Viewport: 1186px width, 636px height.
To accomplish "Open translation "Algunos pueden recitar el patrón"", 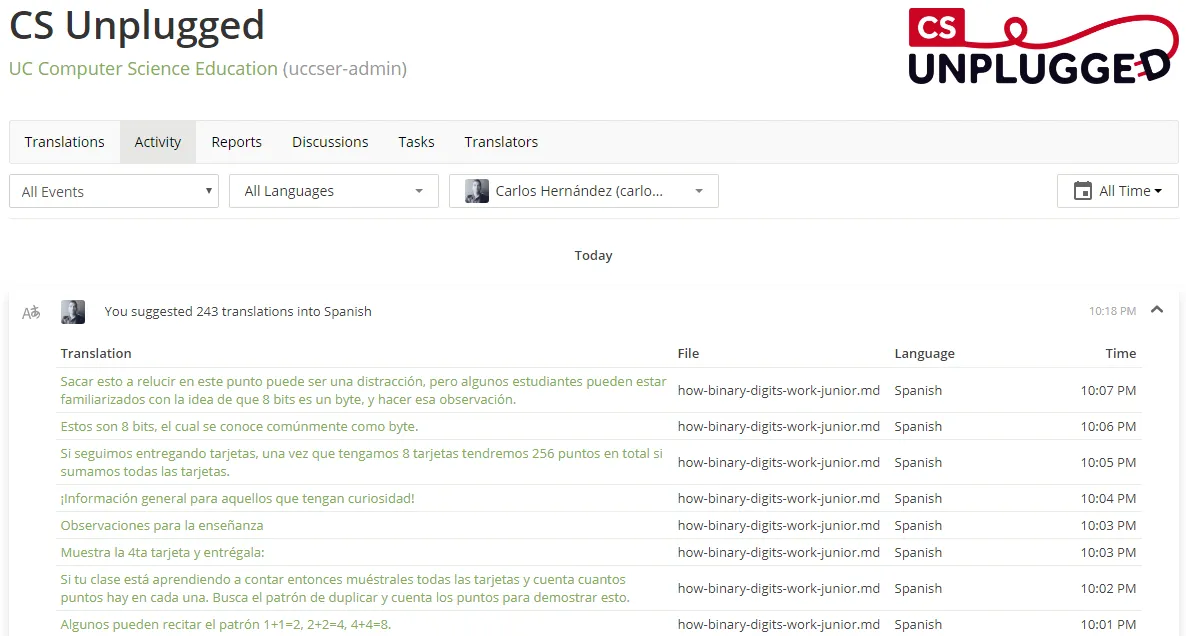I will coord(225,625).
